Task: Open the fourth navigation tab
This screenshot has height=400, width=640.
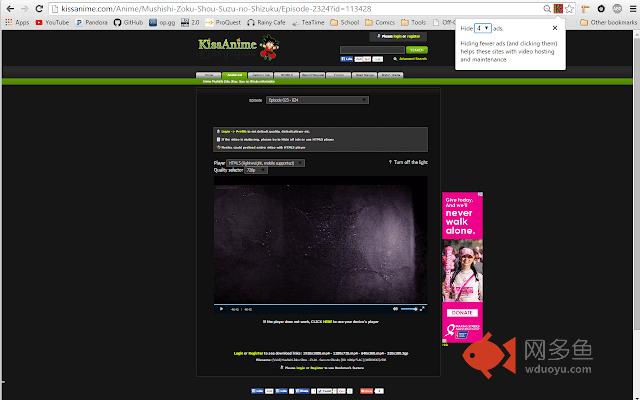Action: [x=287, y=75]
